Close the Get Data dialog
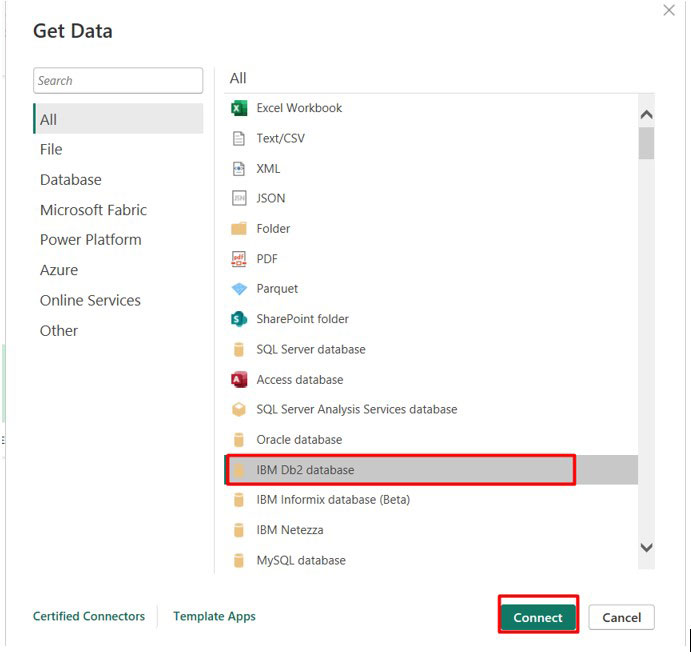 click(669, 10)
